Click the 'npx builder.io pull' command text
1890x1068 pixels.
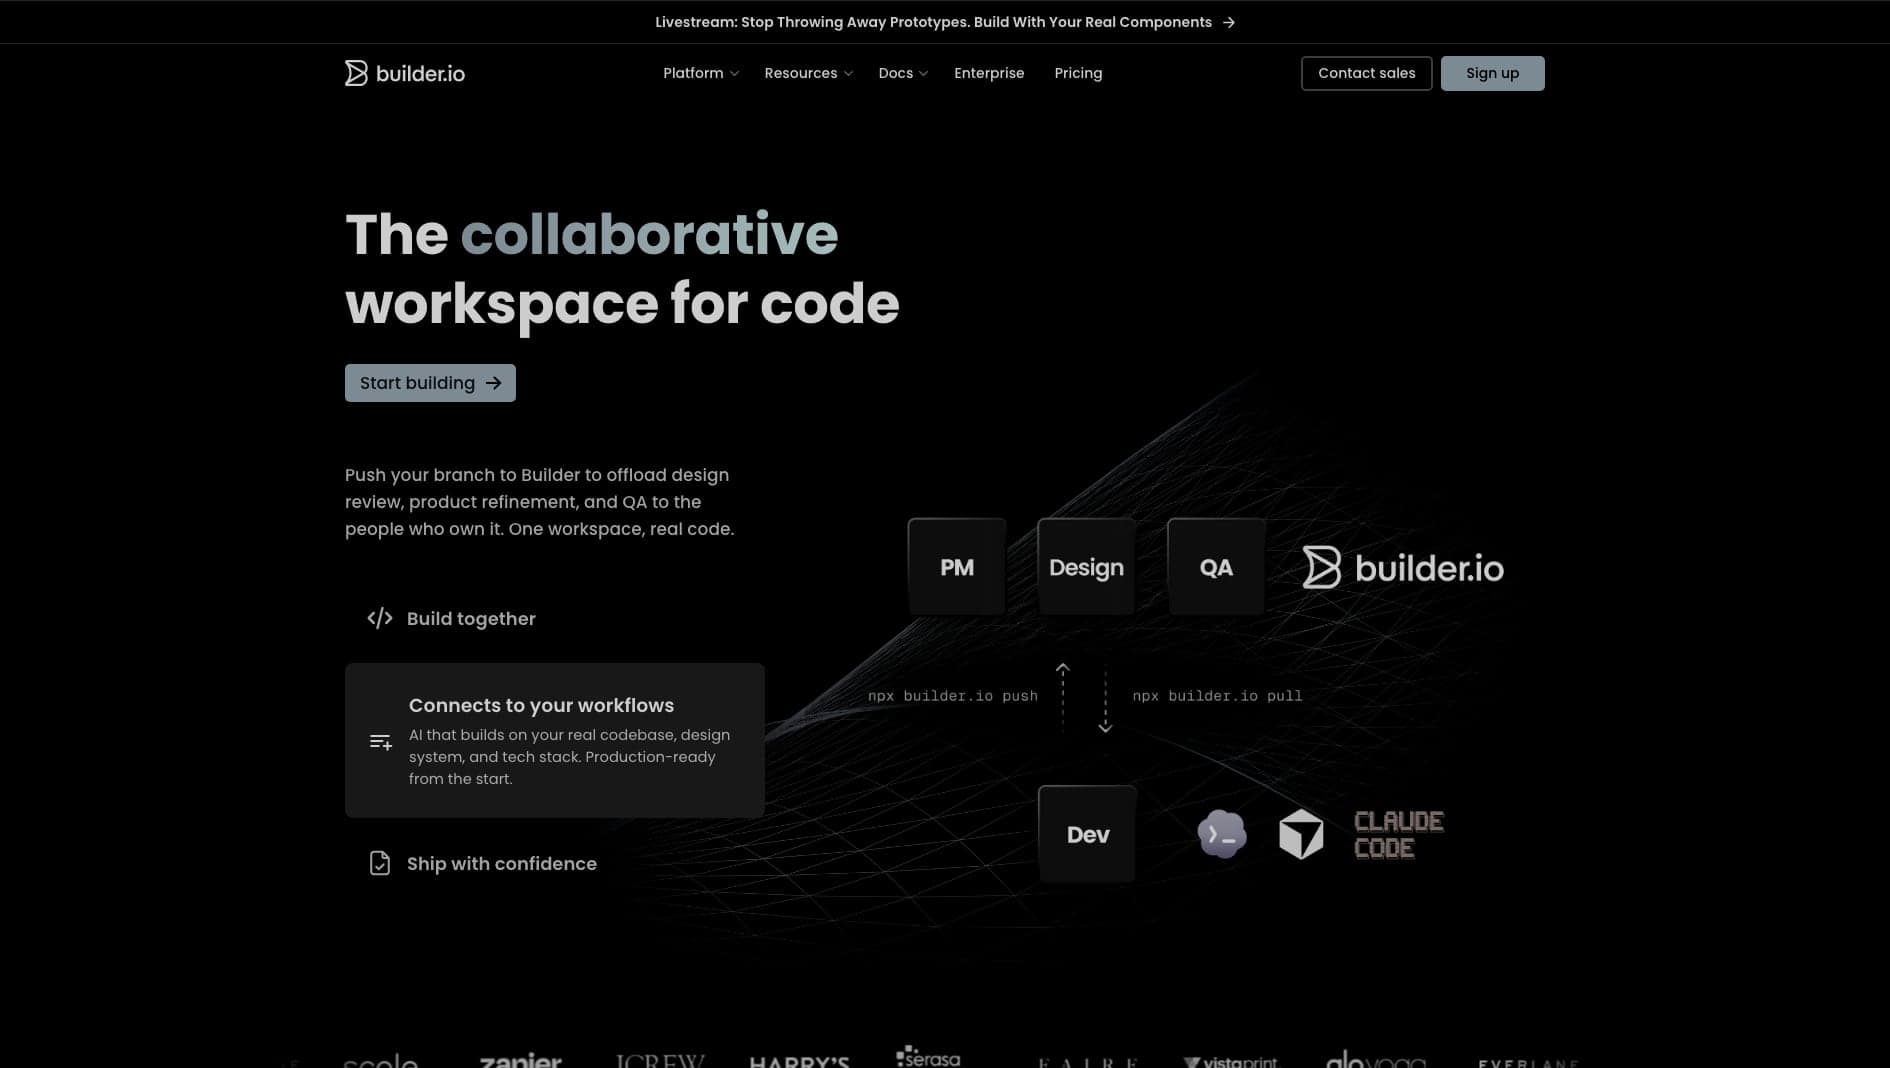coord(1217,696)
